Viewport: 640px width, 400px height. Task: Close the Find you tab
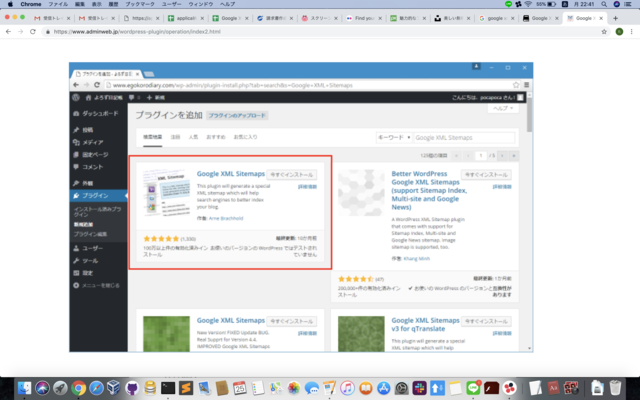pos(380,18)
